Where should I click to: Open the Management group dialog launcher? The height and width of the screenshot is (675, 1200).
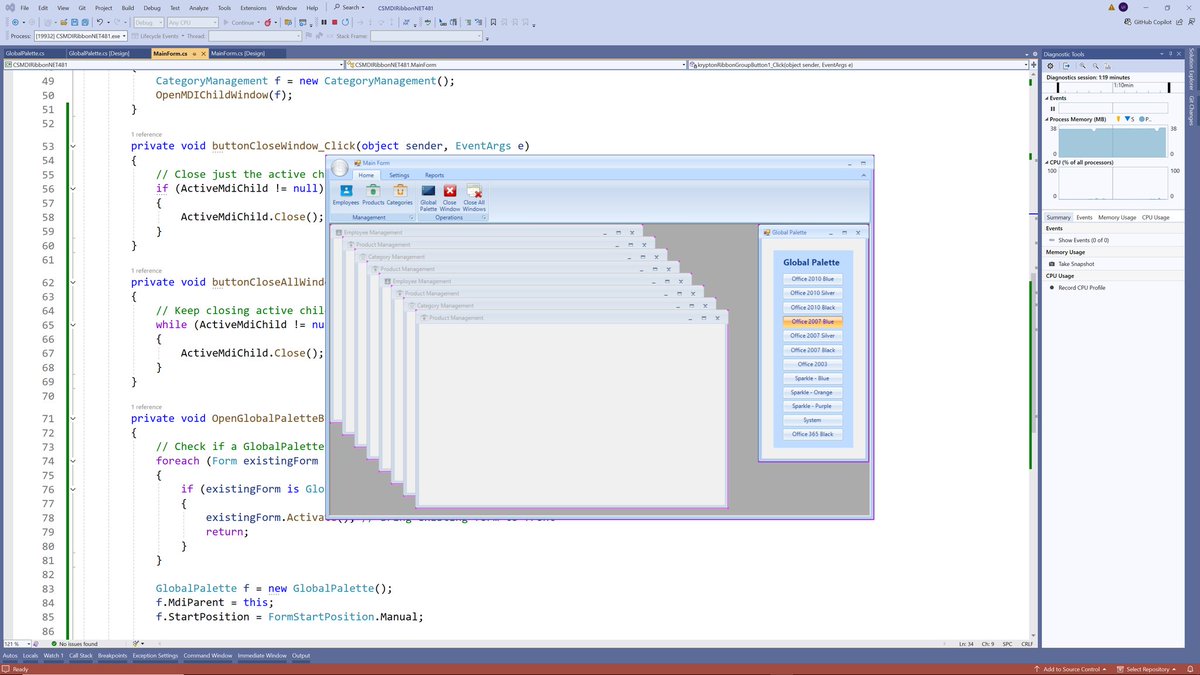point(411,217)
